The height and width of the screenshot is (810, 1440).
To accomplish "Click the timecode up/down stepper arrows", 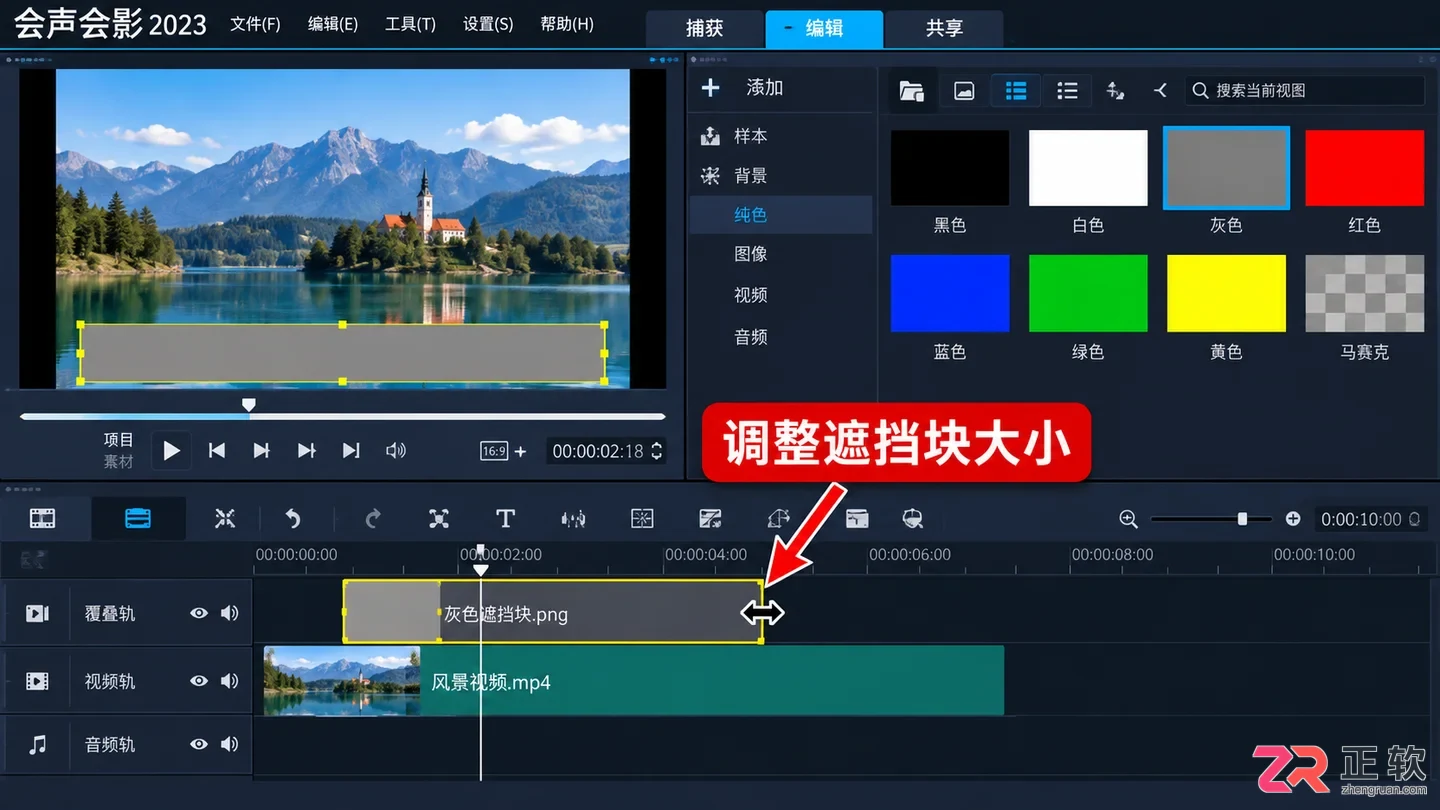I will (x=657, y=451).
